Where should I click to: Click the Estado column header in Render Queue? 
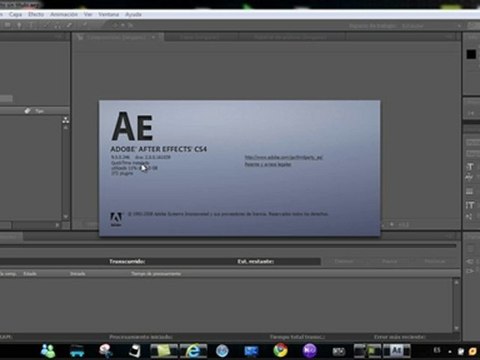click(30, 274)
